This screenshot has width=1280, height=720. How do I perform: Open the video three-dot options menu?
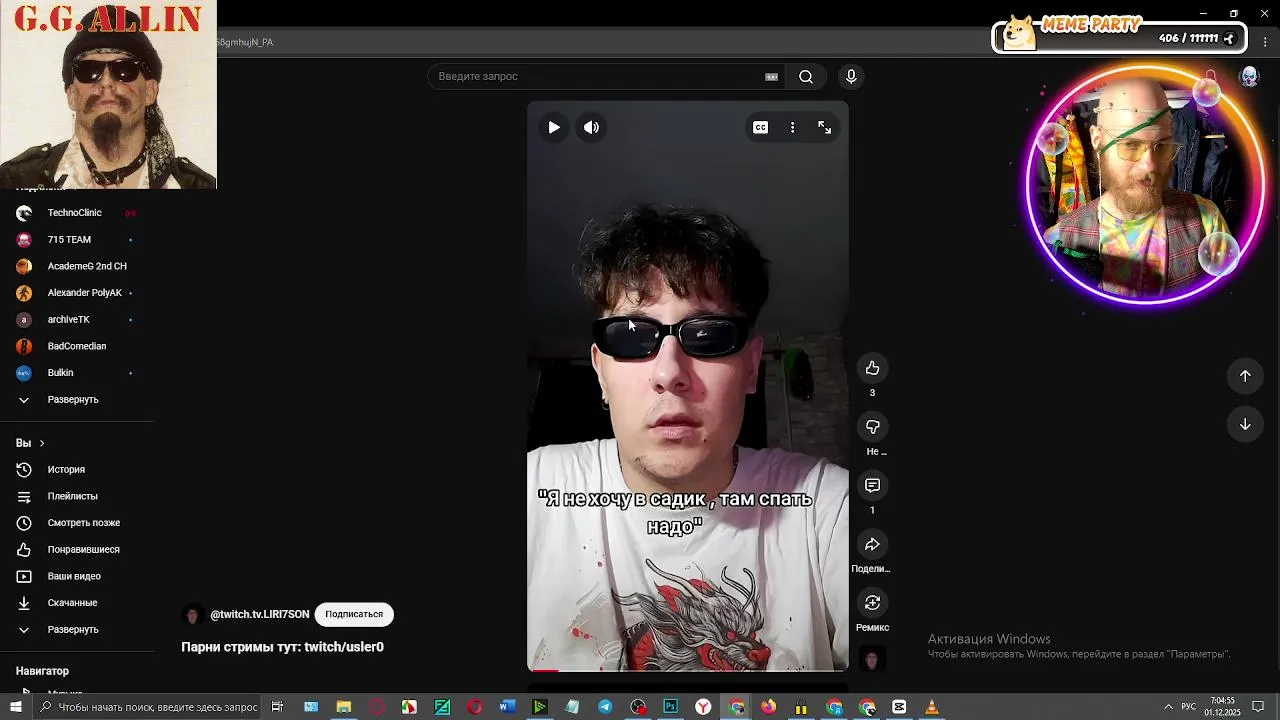click(792, 127)
